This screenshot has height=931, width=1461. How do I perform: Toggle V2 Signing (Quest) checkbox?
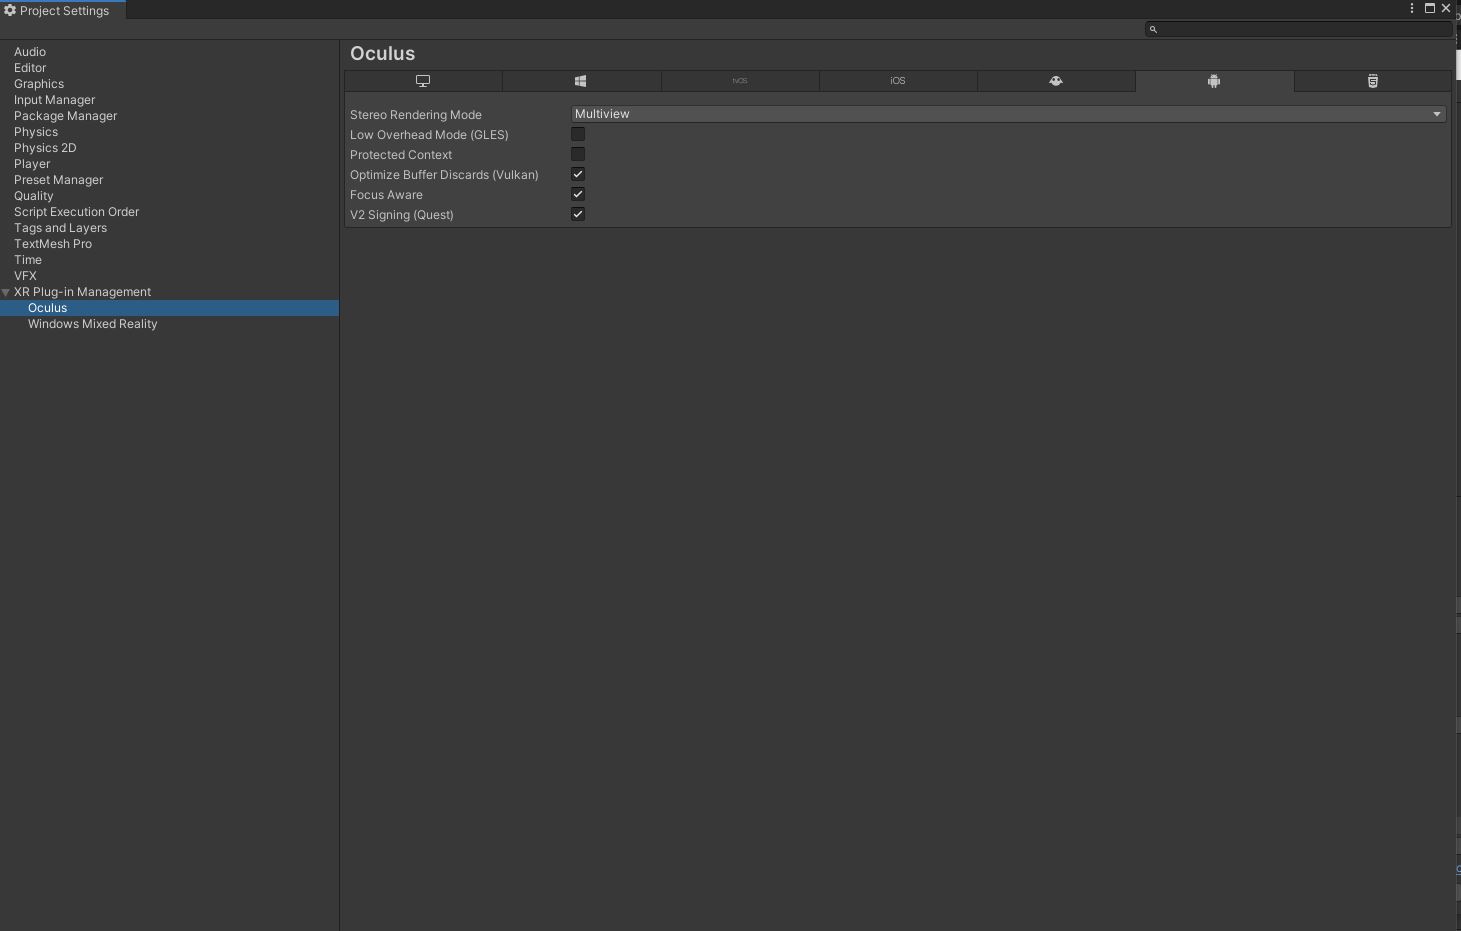pyautogui.click(x=578, y=214)
